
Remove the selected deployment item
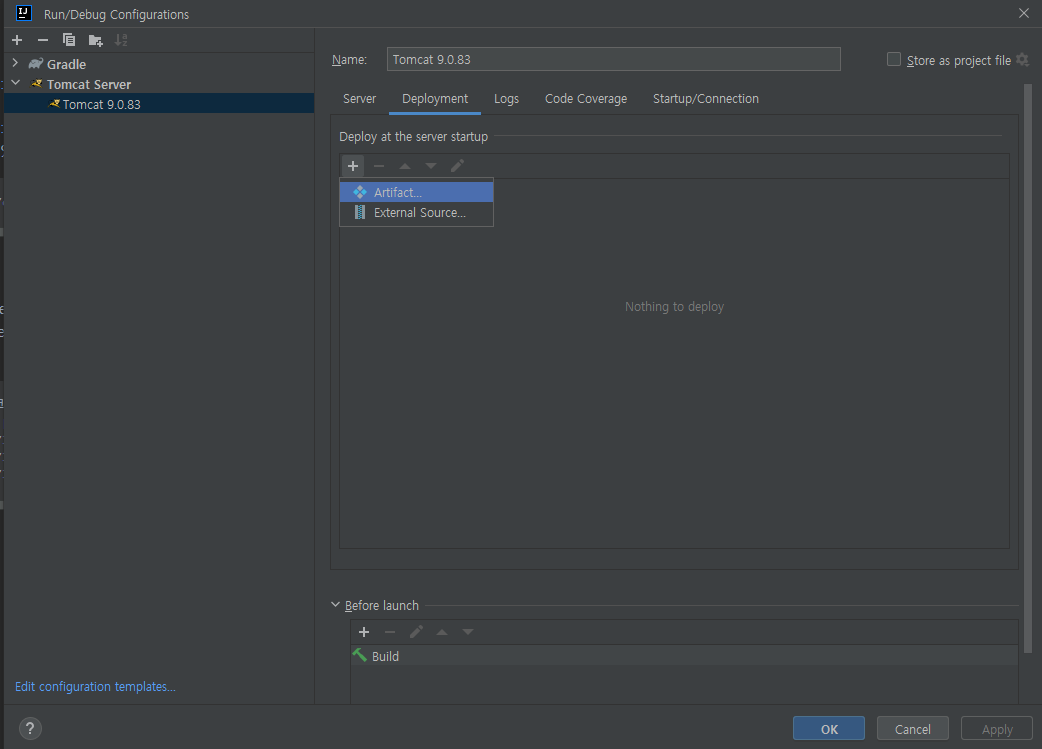[379, 165]
